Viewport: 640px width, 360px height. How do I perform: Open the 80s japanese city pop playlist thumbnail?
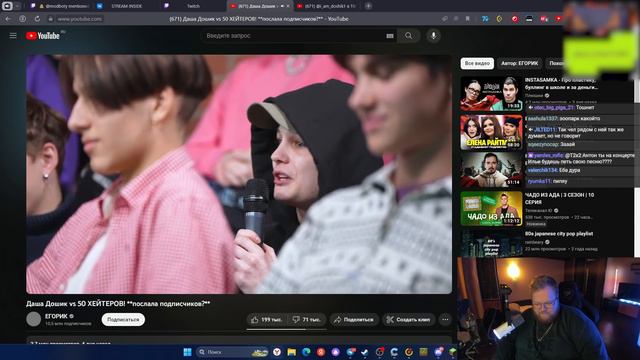[491, 244]
